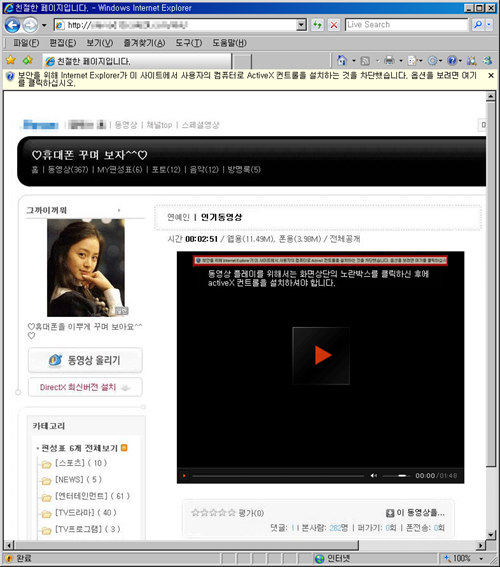The width and height of the screenshot is (500, 567).
Task: Select the 친절한 페이지입니다 tab
Action: coord(137,61)
